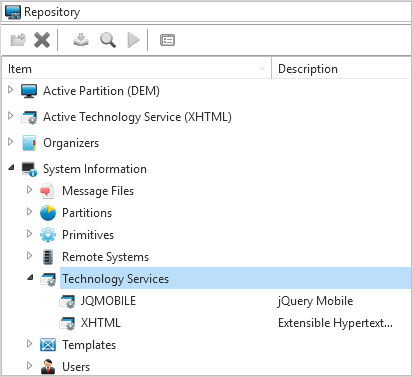Click the Description column header
Viewport: 413px width, 377px height.
(x=341, y=69)
